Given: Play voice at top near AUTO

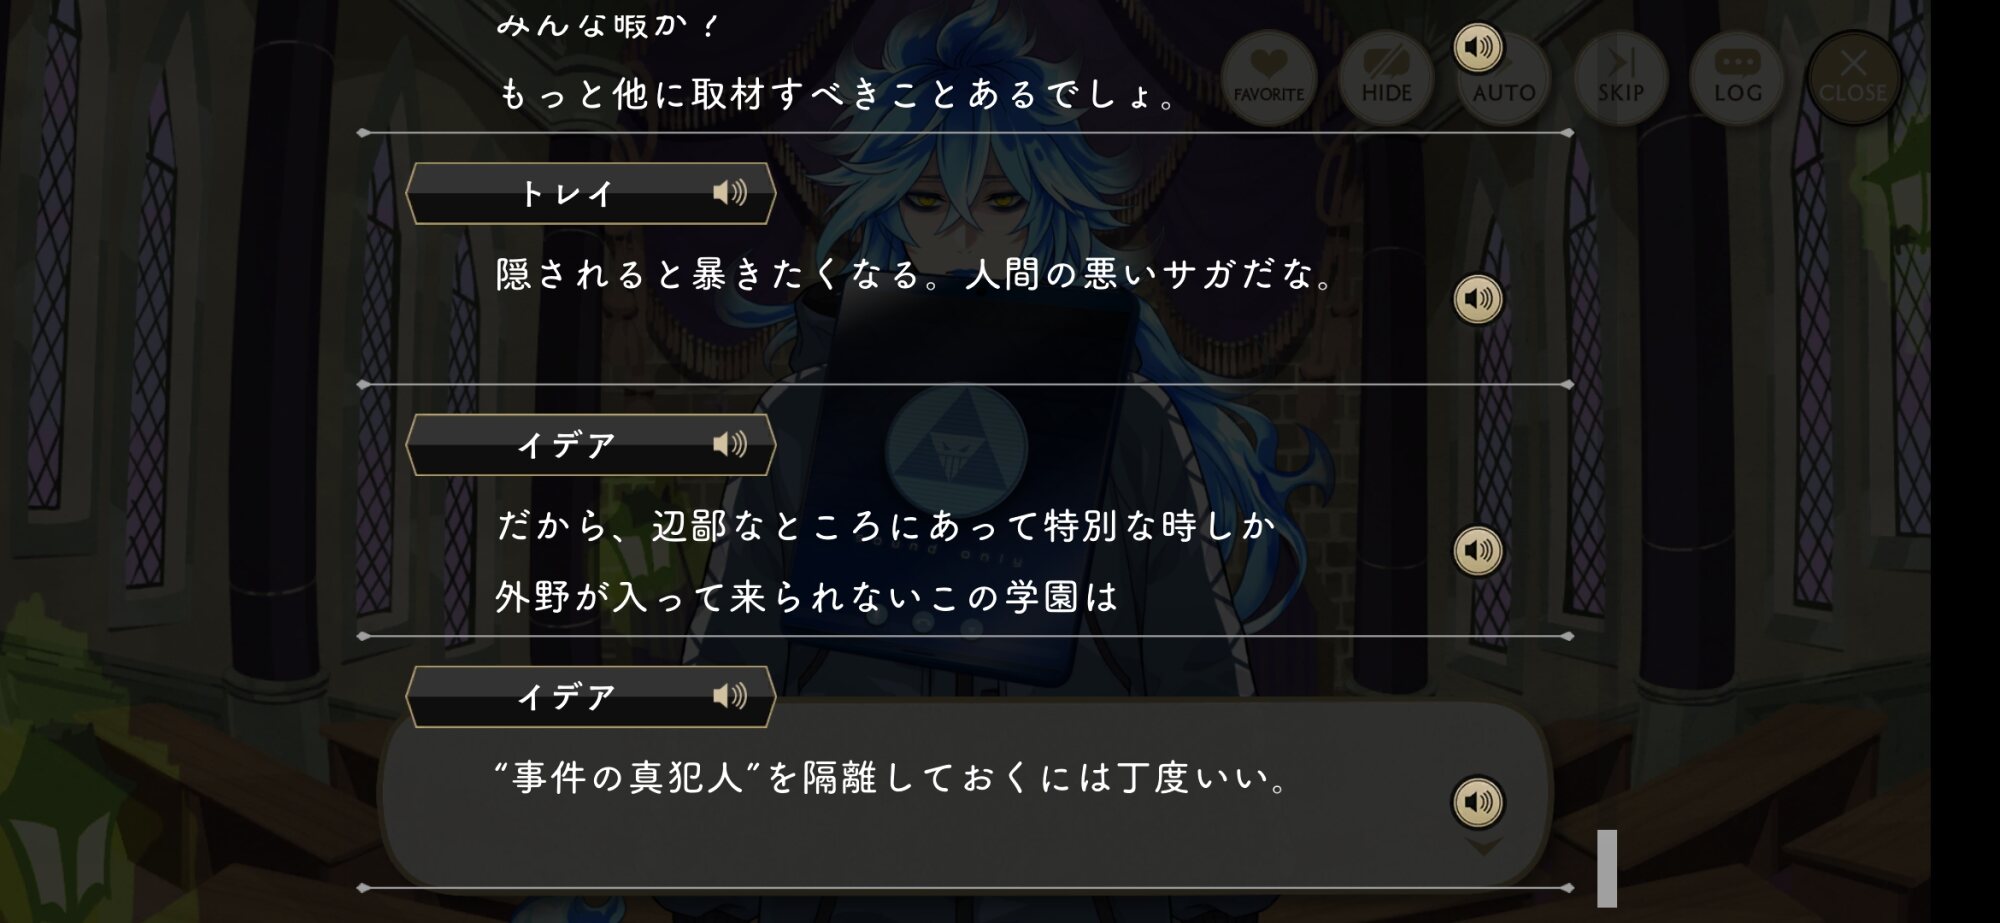Looking at the screenshot, I should (x=1478, y=47).
